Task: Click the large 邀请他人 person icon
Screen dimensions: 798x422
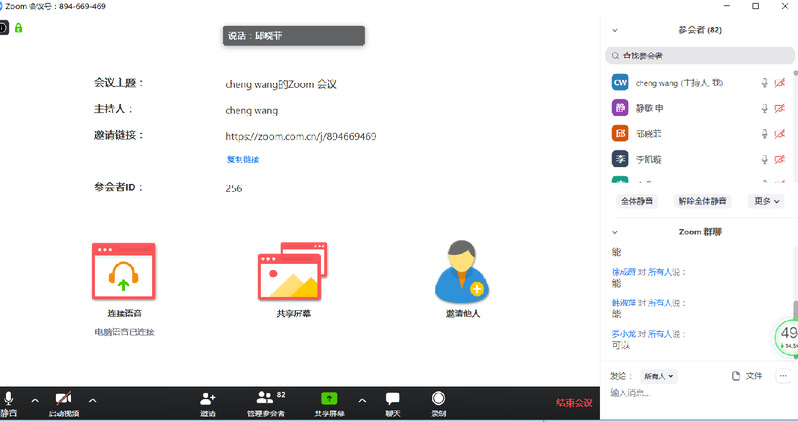Action: click(x=462, y=271)
